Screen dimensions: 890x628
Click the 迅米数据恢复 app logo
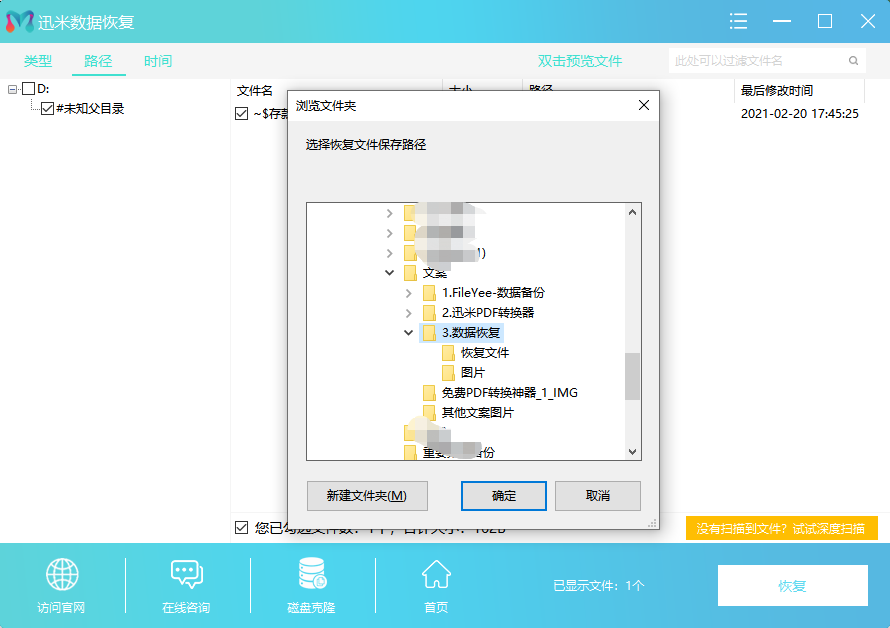[22, 20]
